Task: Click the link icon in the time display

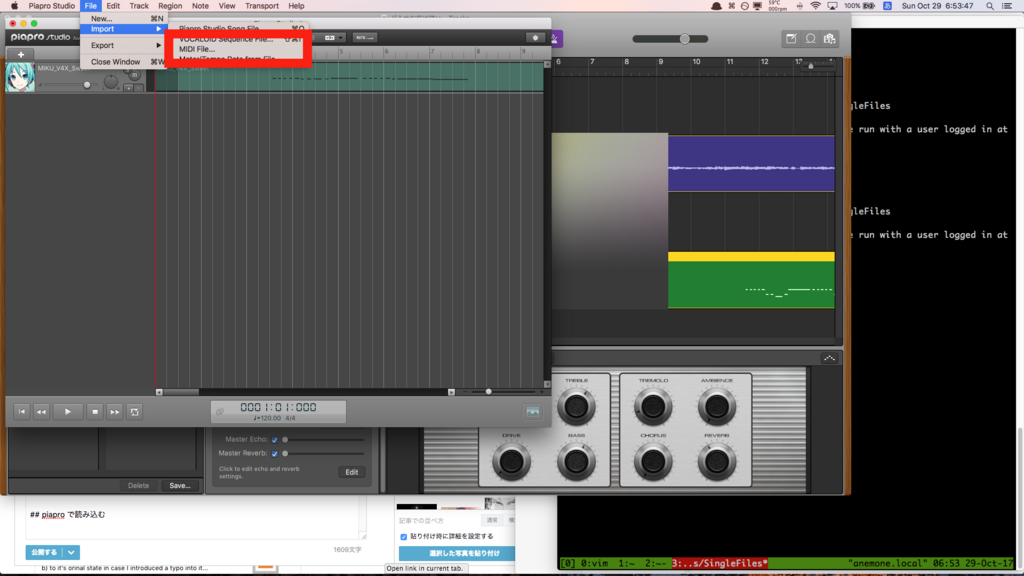Action: 220,411
